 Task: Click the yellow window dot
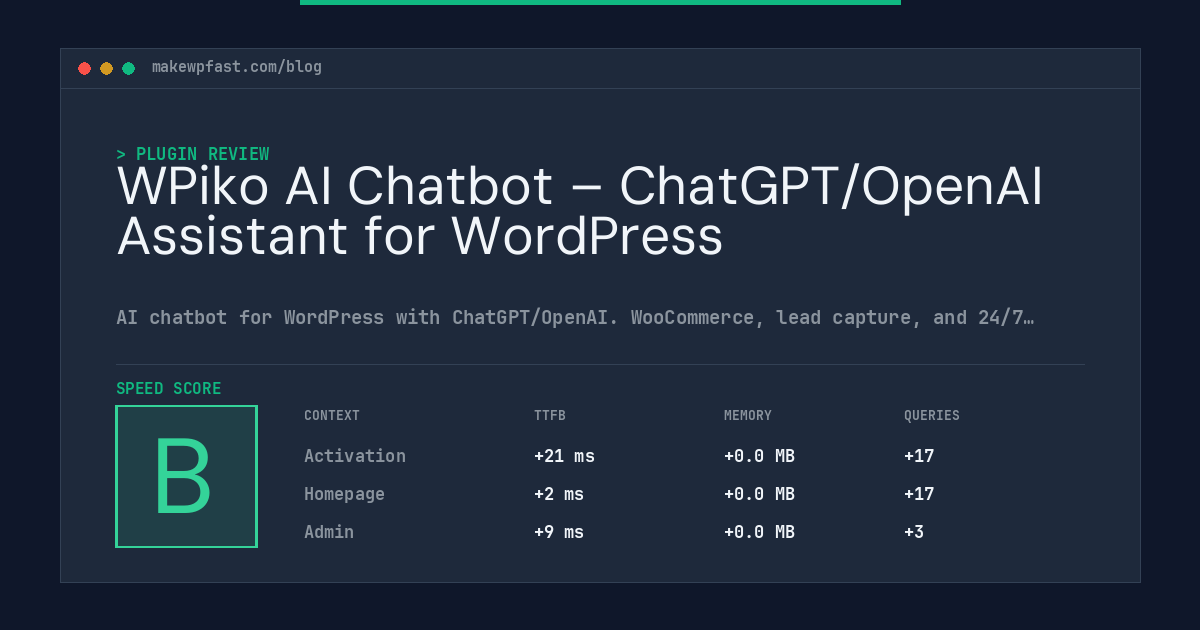tap(106, 68)
